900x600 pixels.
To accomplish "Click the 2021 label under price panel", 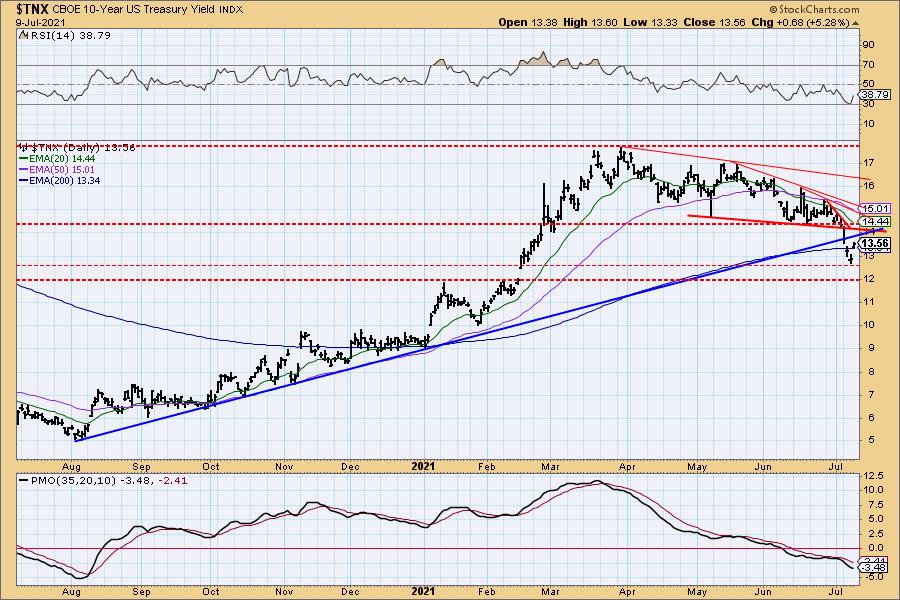I will point(423,466).
